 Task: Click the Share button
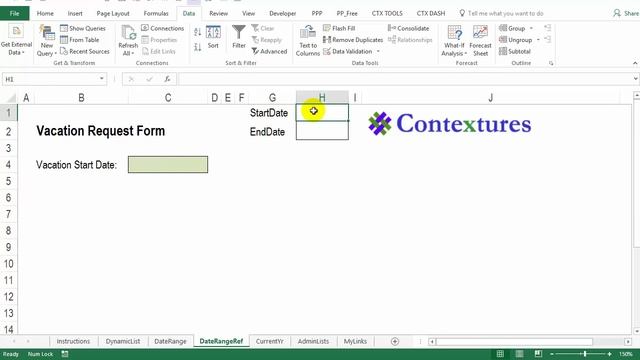626,13
